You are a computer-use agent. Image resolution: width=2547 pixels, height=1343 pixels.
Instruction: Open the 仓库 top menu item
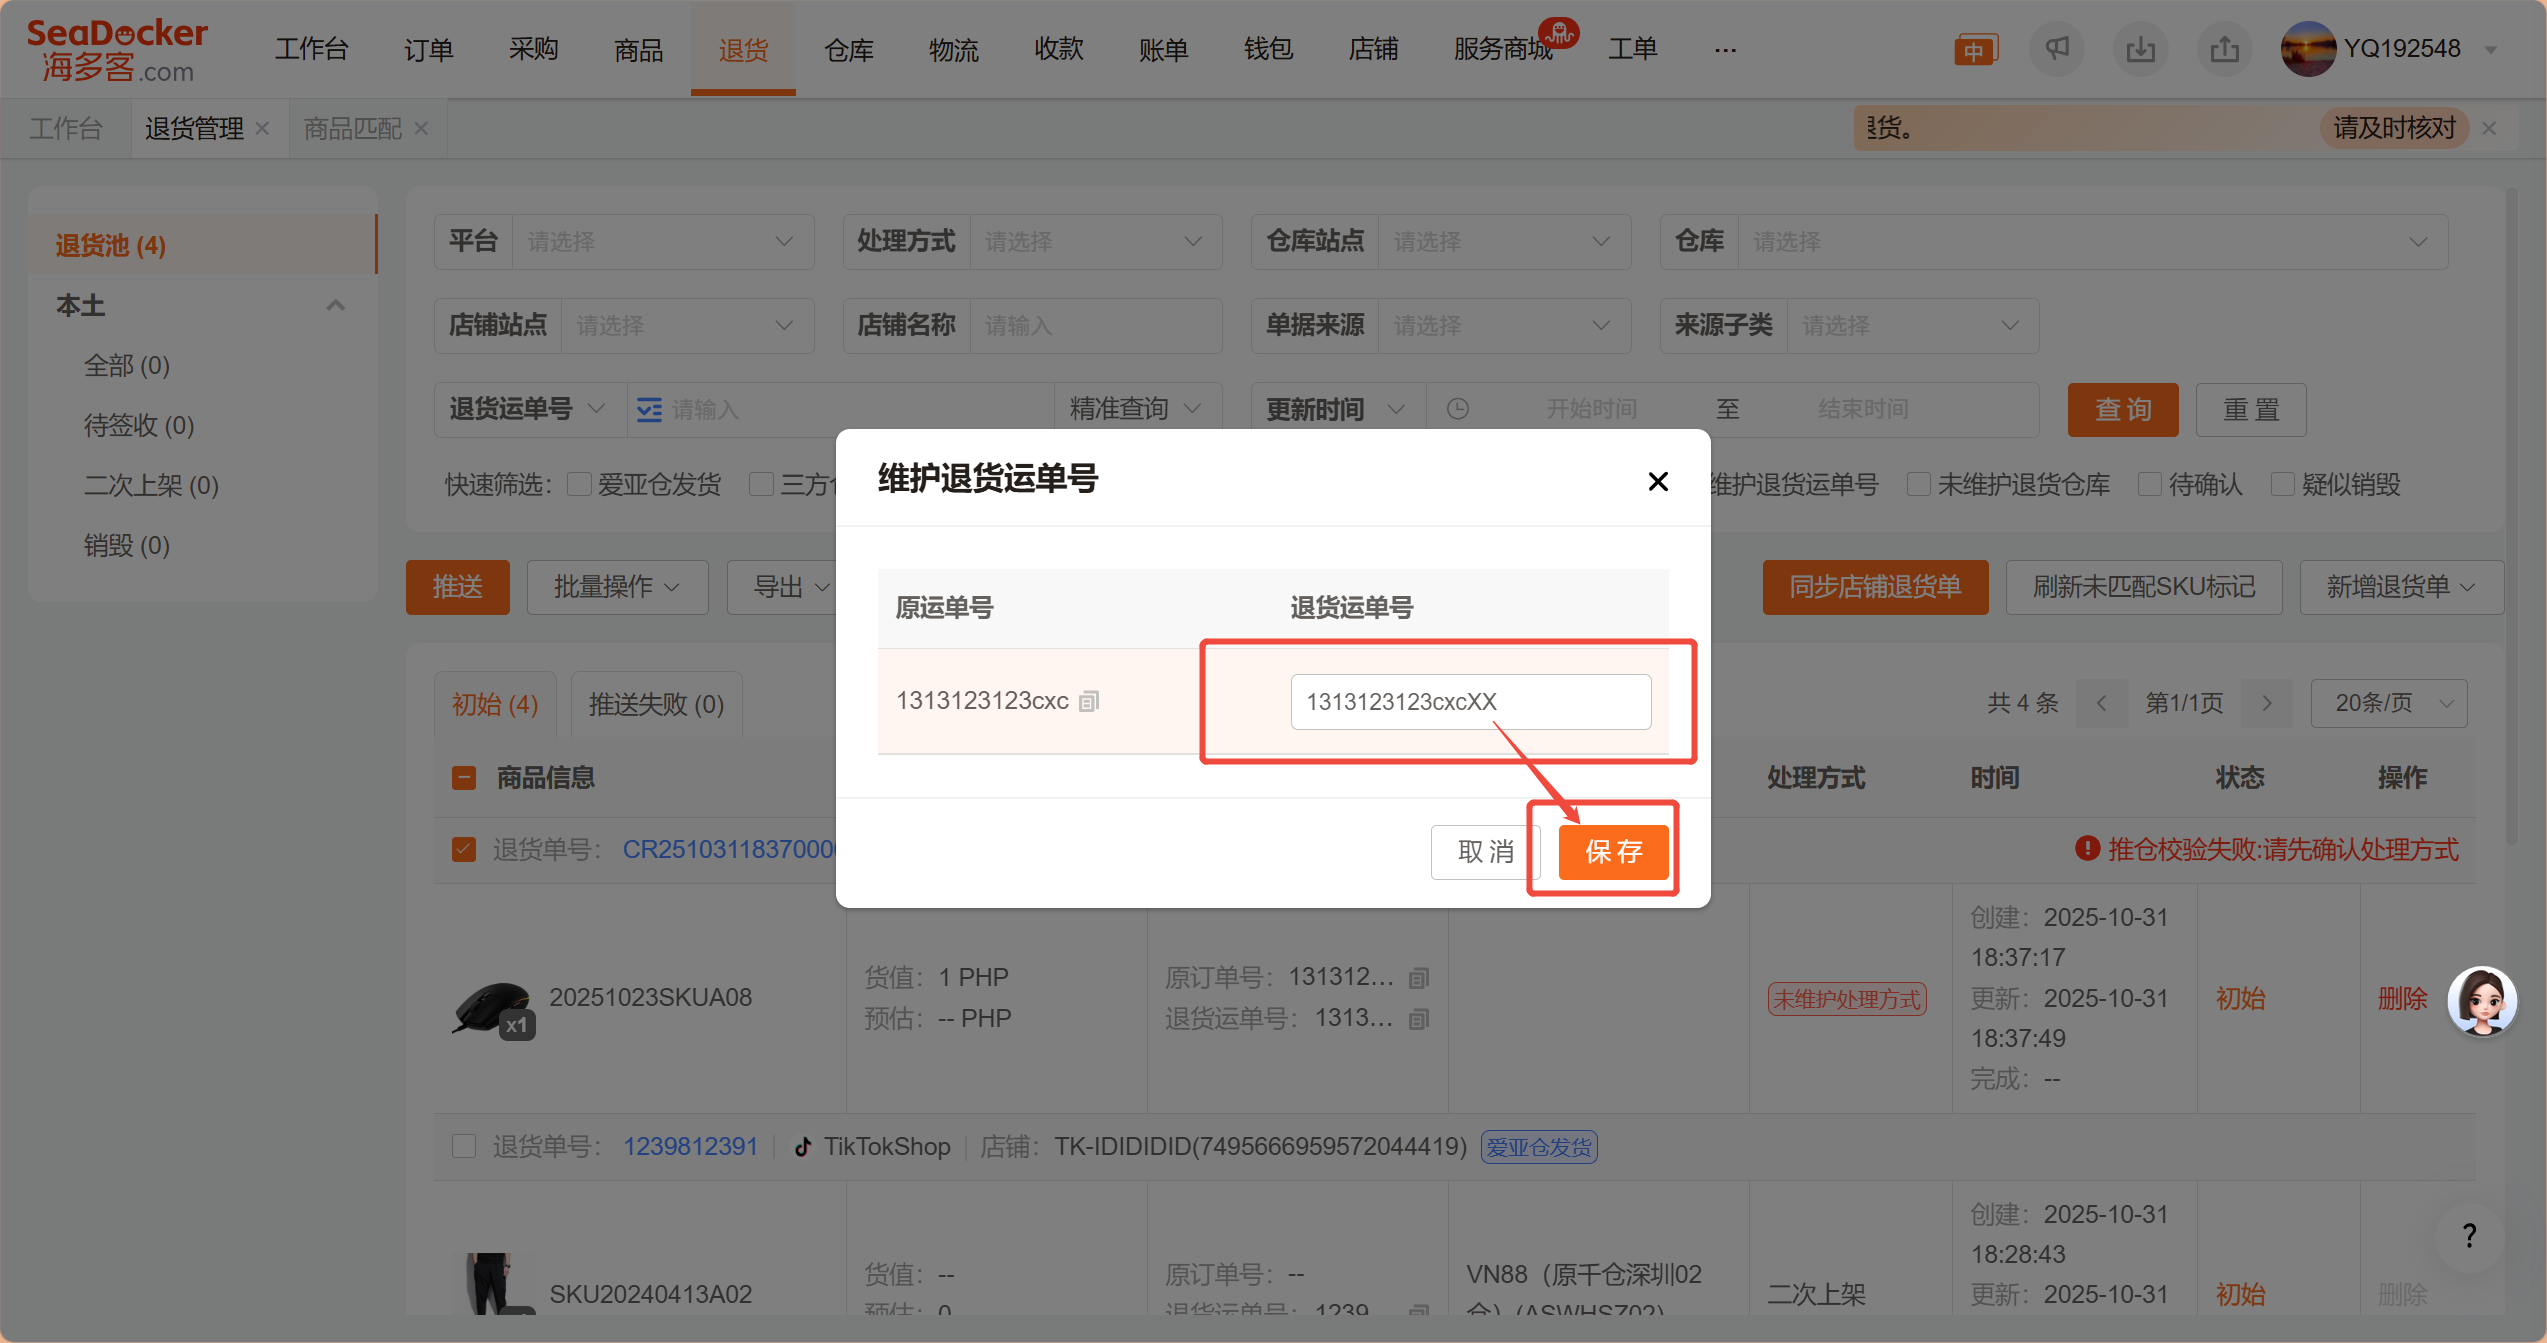pos(848,49)
